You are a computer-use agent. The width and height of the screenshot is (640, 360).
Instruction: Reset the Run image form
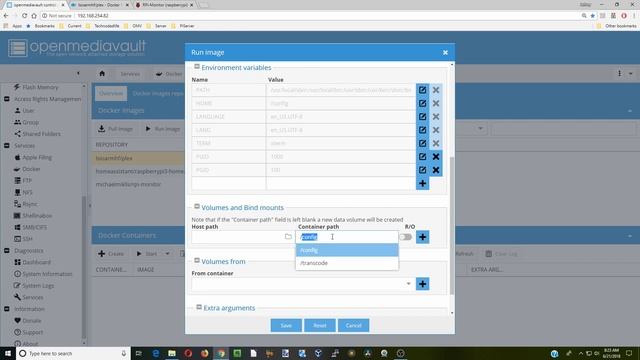click(320, 325)
